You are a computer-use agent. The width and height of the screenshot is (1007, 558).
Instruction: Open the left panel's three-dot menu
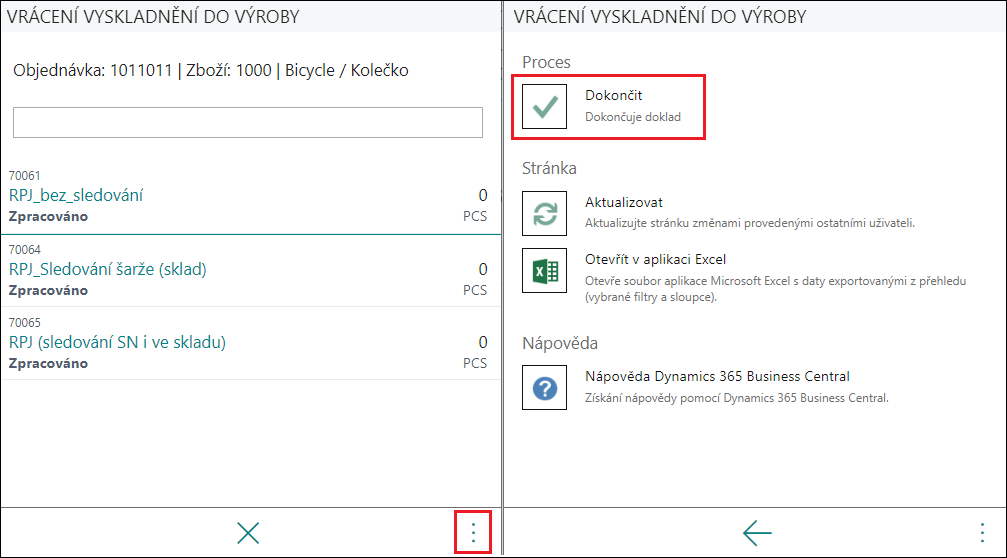coord(473,532)
